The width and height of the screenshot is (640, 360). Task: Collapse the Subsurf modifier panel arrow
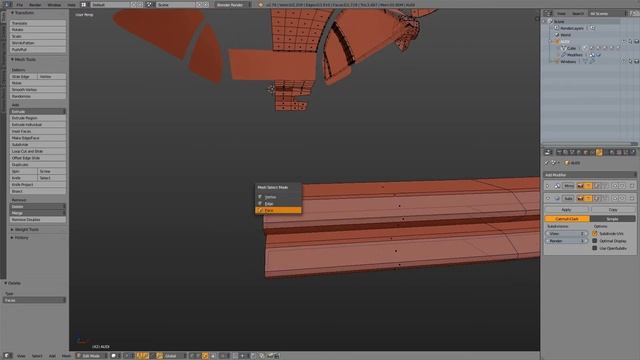548,198
